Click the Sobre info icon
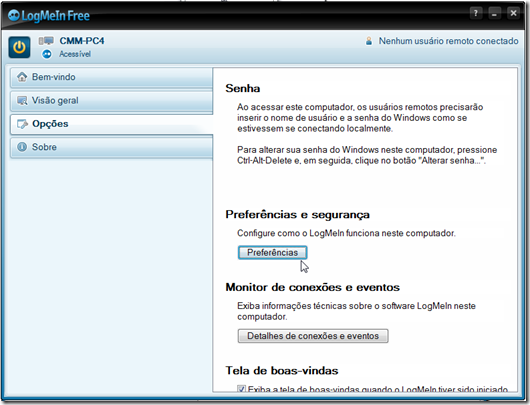The width and height of the screenshot is (530, 405). point(22,147)
